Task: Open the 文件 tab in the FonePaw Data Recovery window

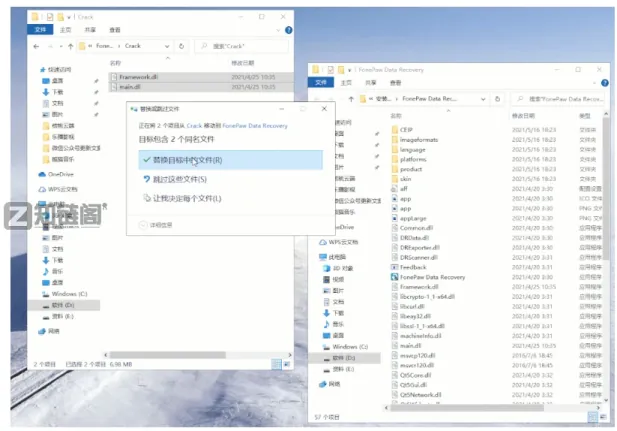Action: pyautogui.click(x=321, y=82)
